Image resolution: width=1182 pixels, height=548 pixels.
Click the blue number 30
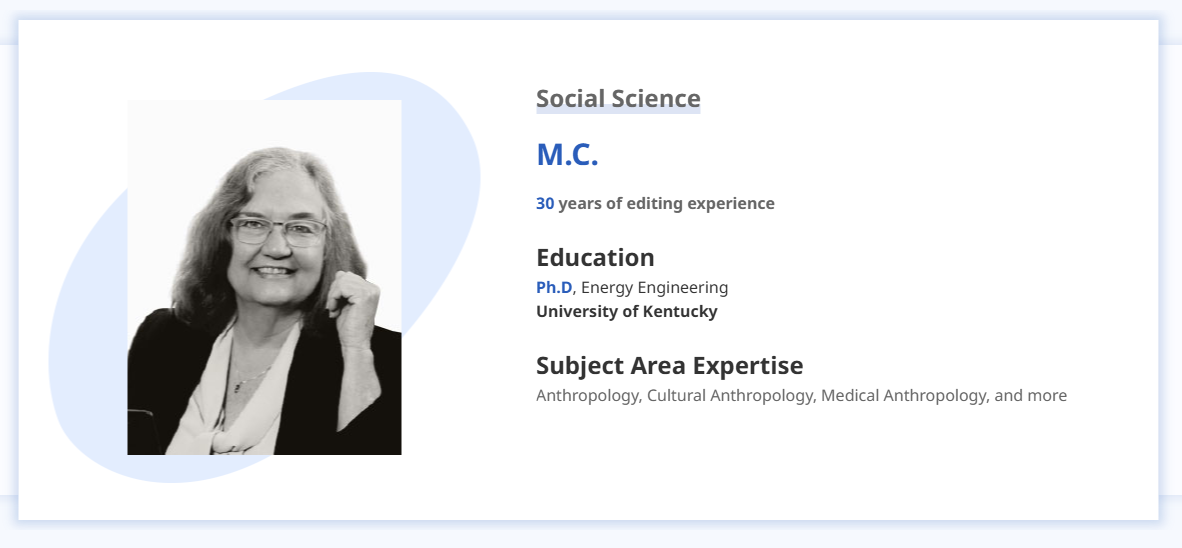pos(545,203)
